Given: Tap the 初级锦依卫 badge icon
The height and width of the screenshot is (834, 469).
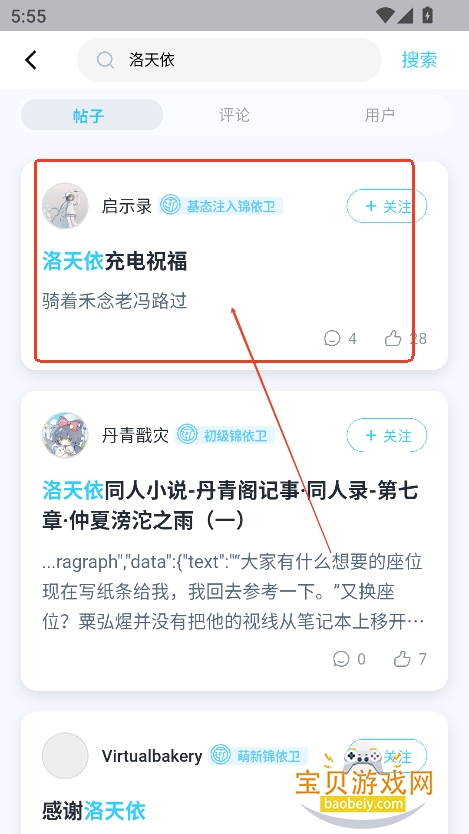Looking at the screenshot, I should click(x=187, y=435).
